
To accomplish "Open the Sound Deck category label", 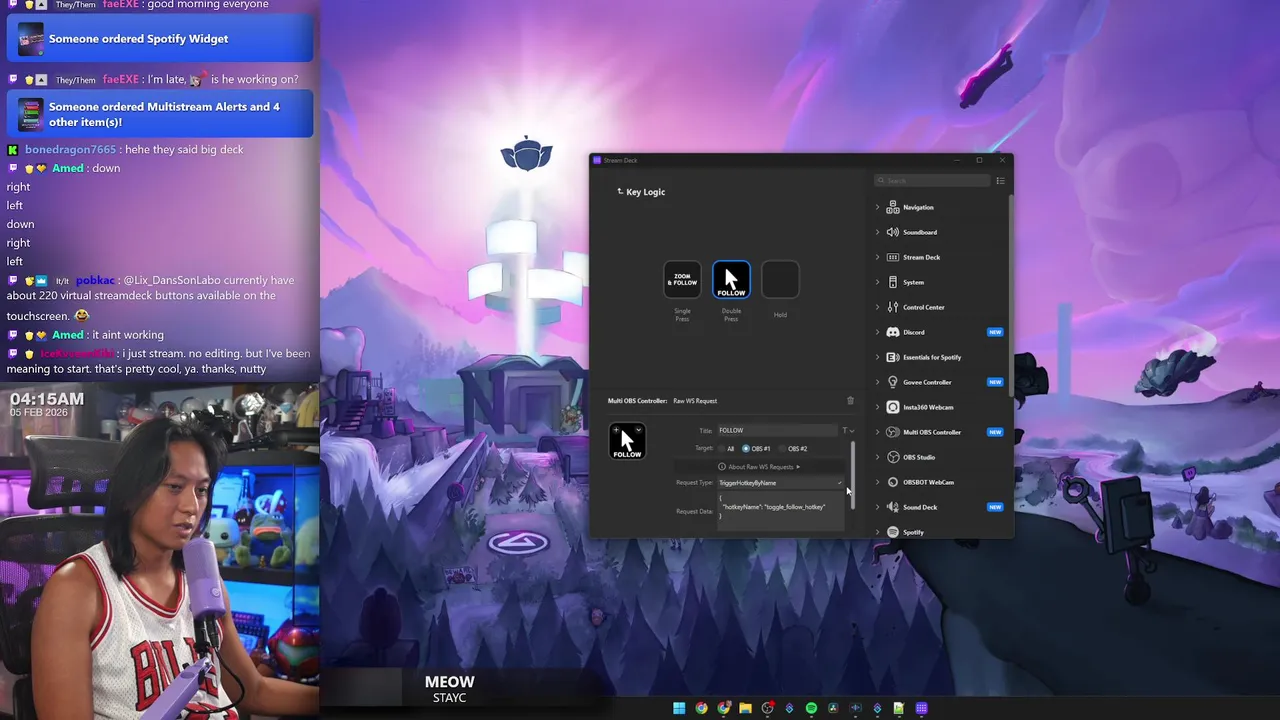I will (x=920, y=507).
